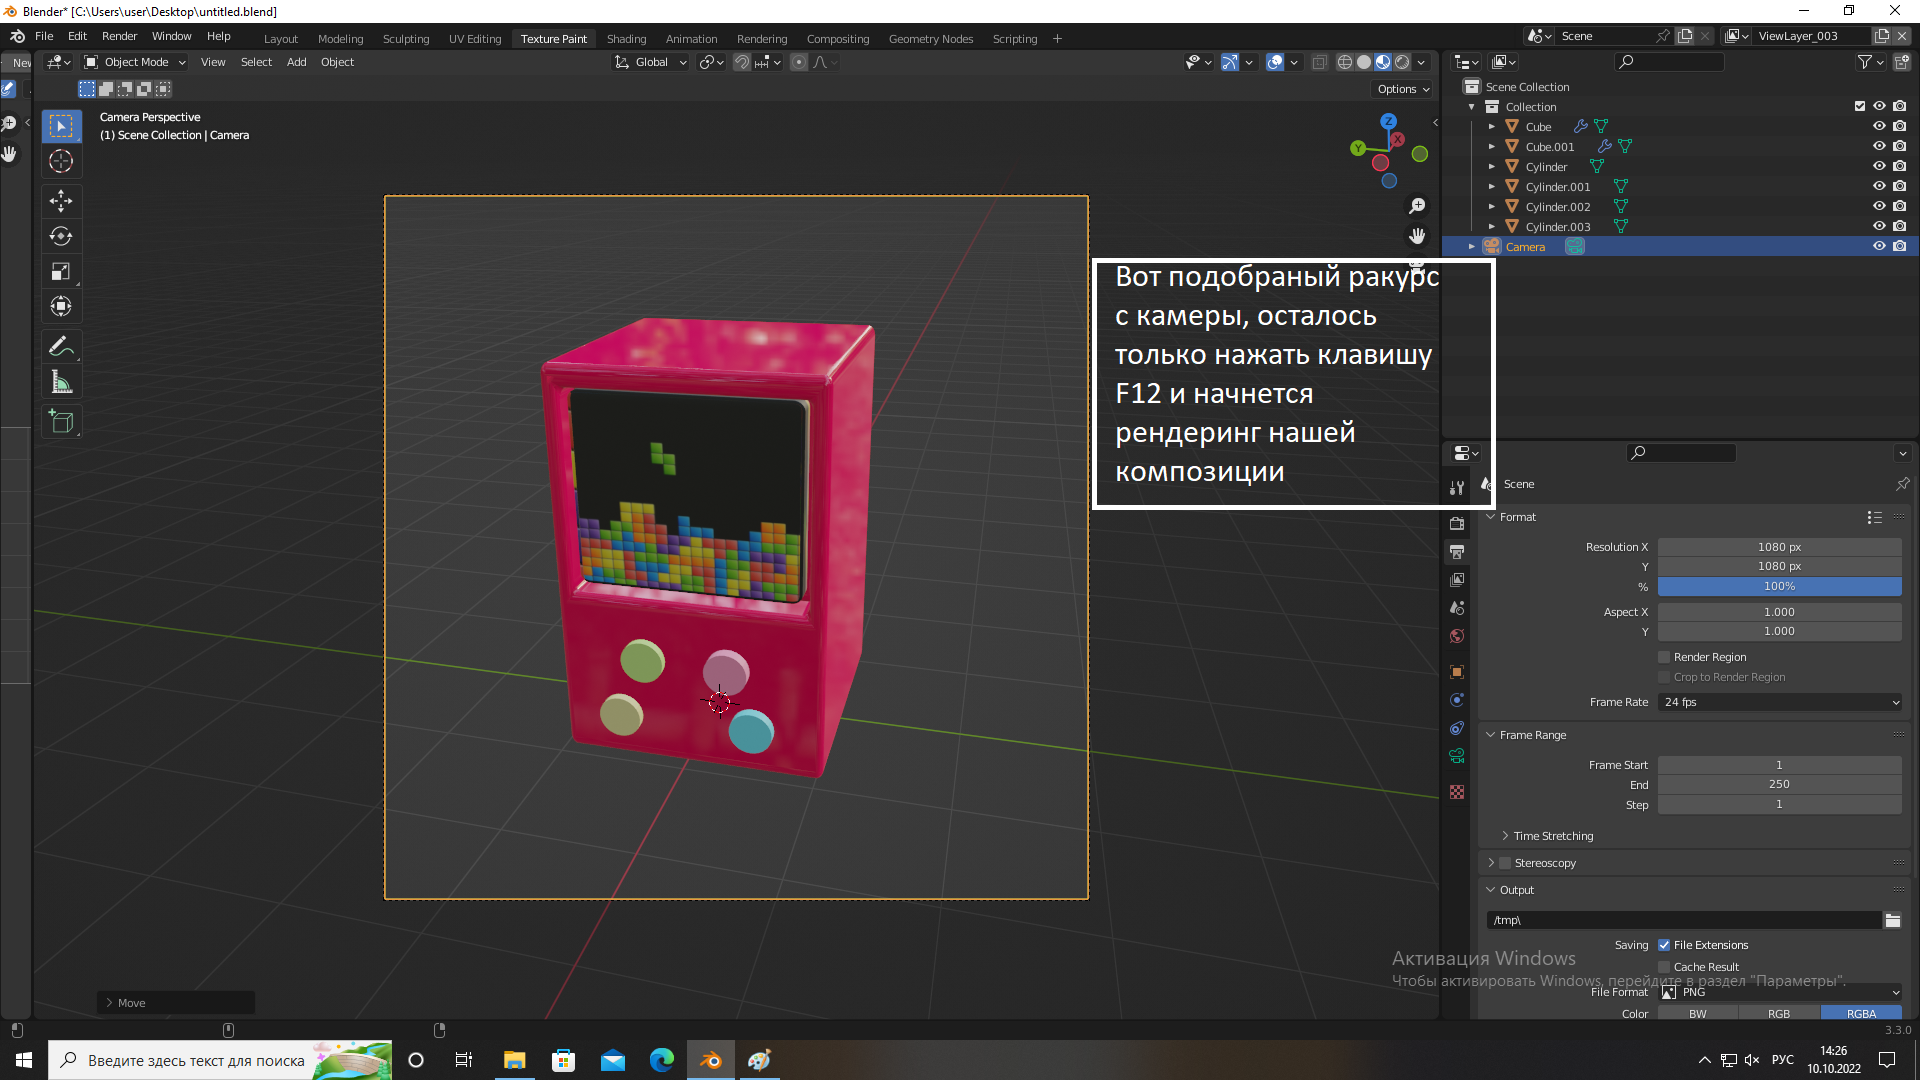Open the viewport Add menu
Viewport: 1920px width, 1080px height.
pos(296,62)
